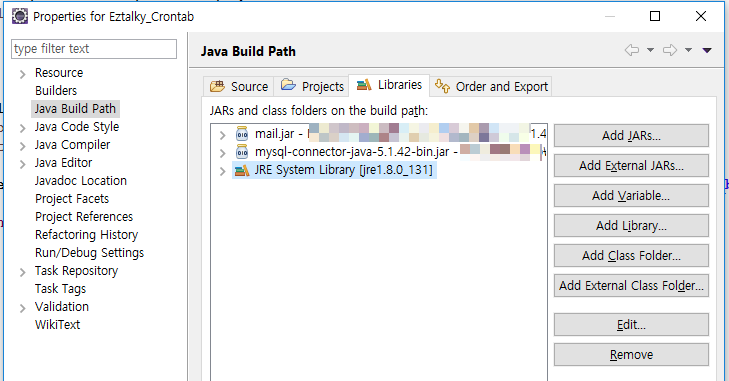The height and width of the screenshot is (381, 729).
Task: Expand the Task Repository node
Action: (x=22, y=273)
